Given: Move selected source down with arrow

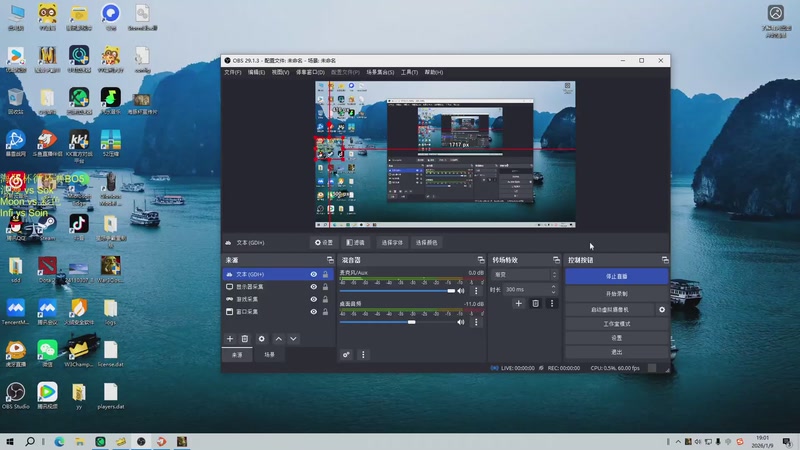Looking at the screenshot, I should pyautogui.click(x=293, y=339).
